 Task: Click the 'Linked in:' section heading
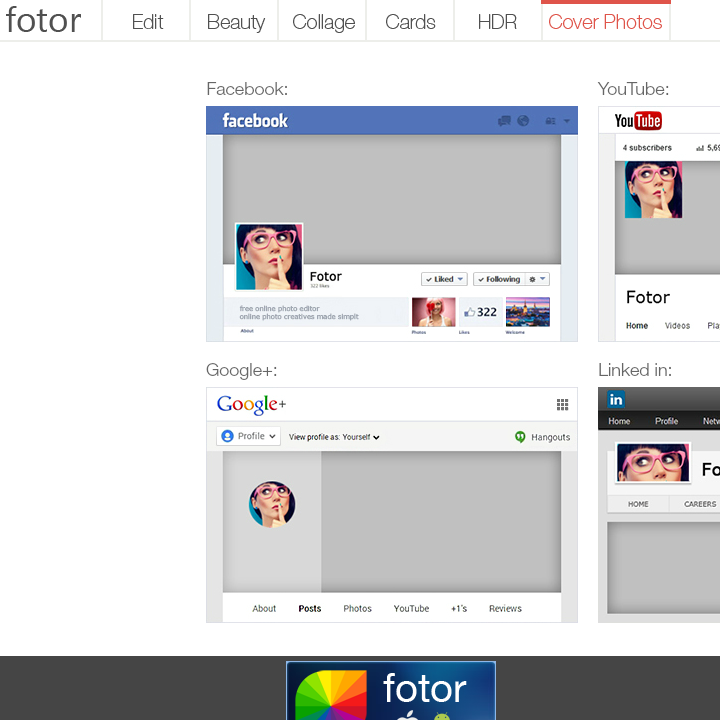coord(635,370)
